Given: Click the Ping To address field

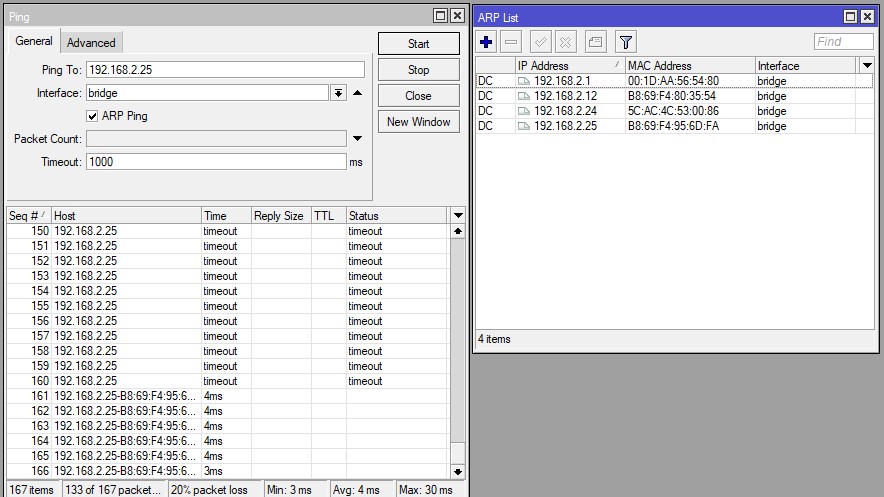Looking at the screenshot, I should coord(225,70).
